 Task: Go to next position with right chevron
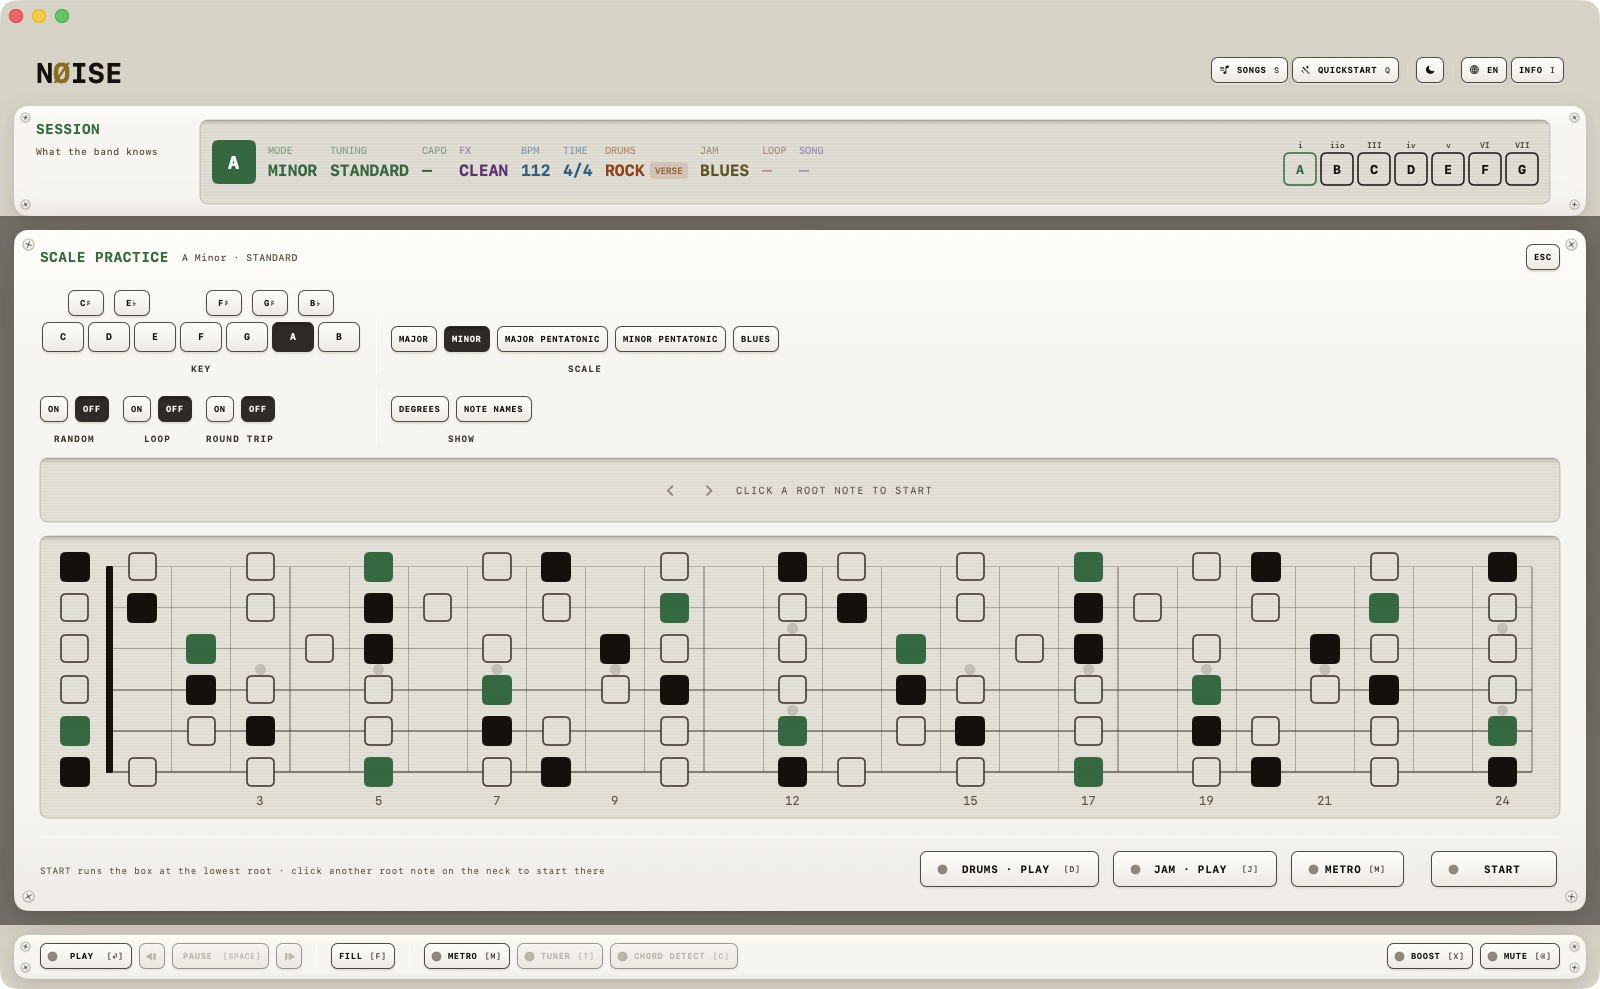point(709,491)
